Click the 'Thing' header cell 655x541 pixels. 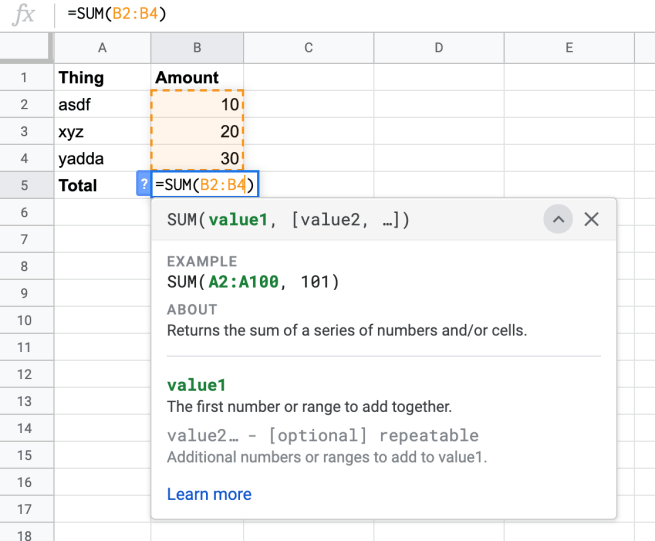[x=102, y=77]
